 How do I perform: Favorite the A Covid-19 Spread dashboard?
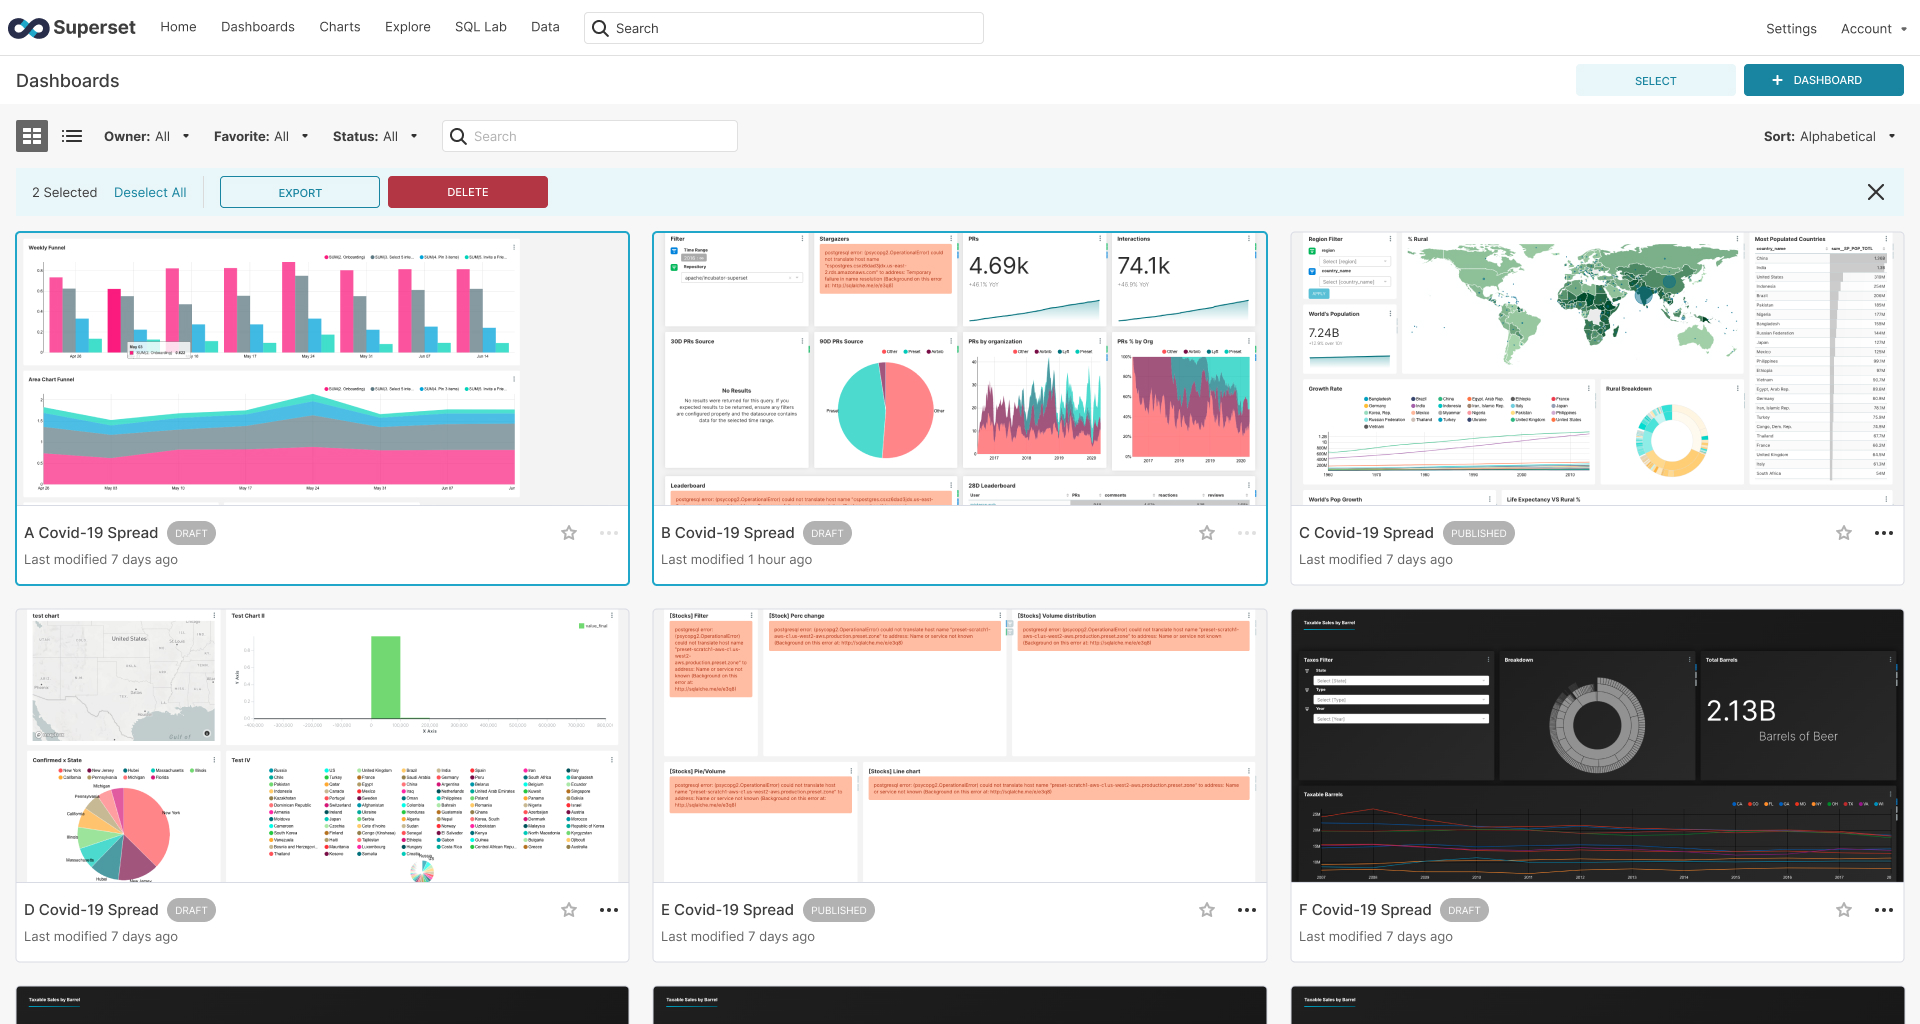568,533
